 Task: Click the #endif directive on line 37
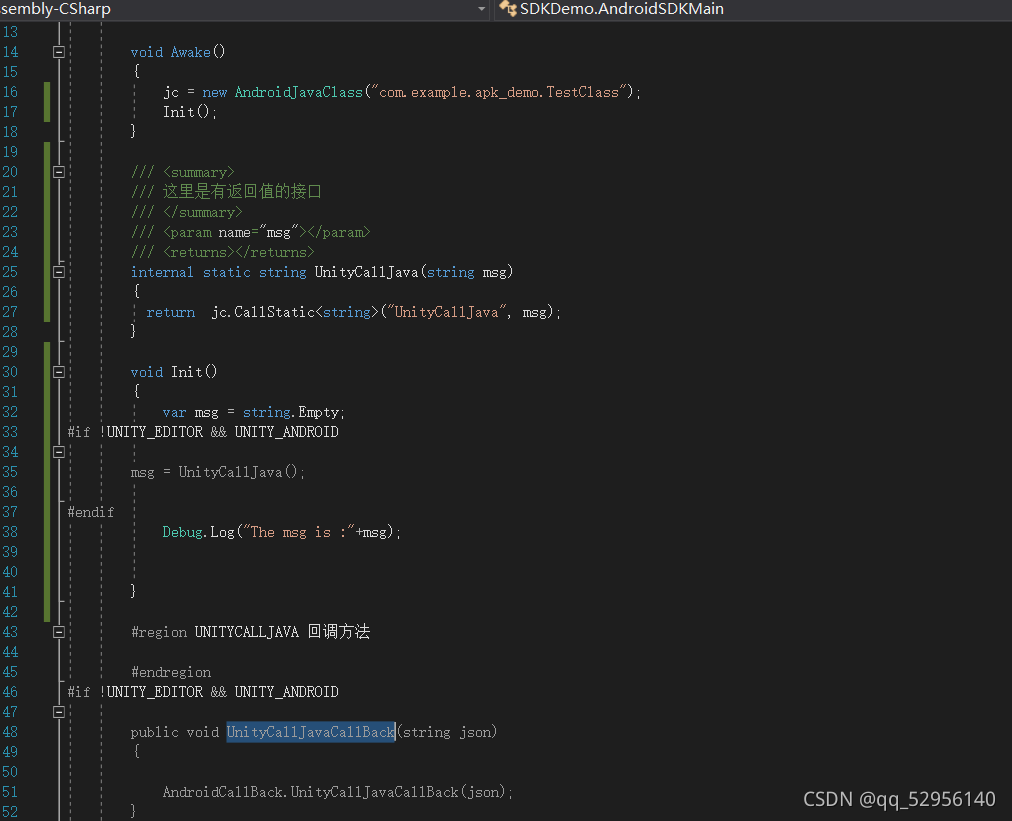(91, 512)
